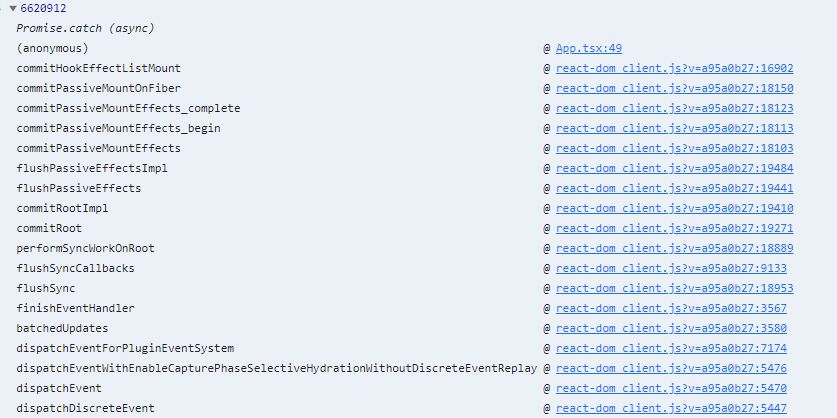
Task: Open react-dom_client.js link at line 18150
Action: click(x=674, y=88)
